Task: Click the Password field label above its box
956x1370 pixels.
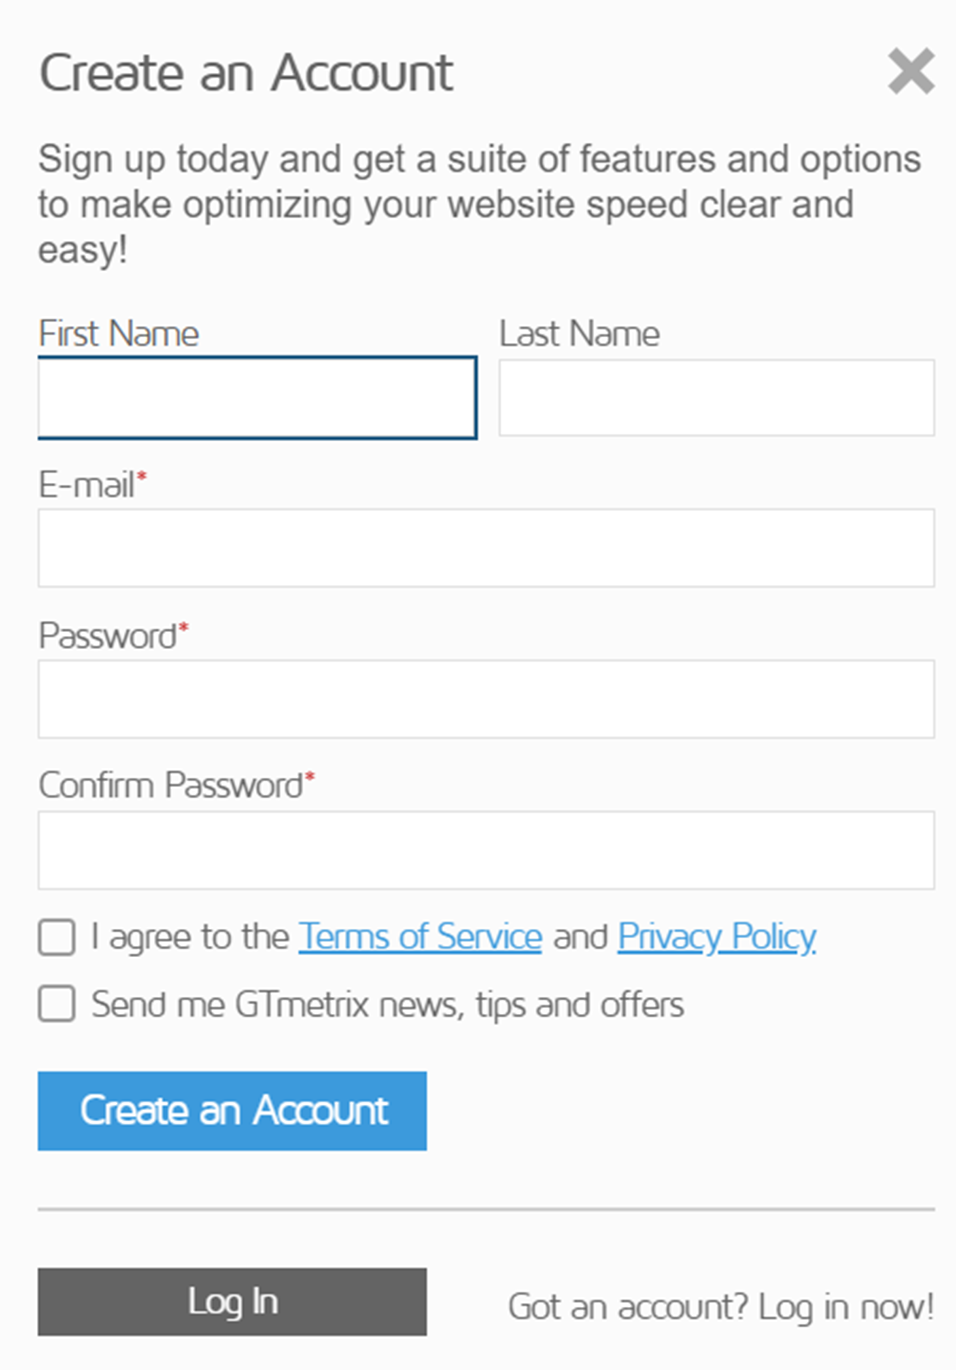Action: (x=108, y=636)
